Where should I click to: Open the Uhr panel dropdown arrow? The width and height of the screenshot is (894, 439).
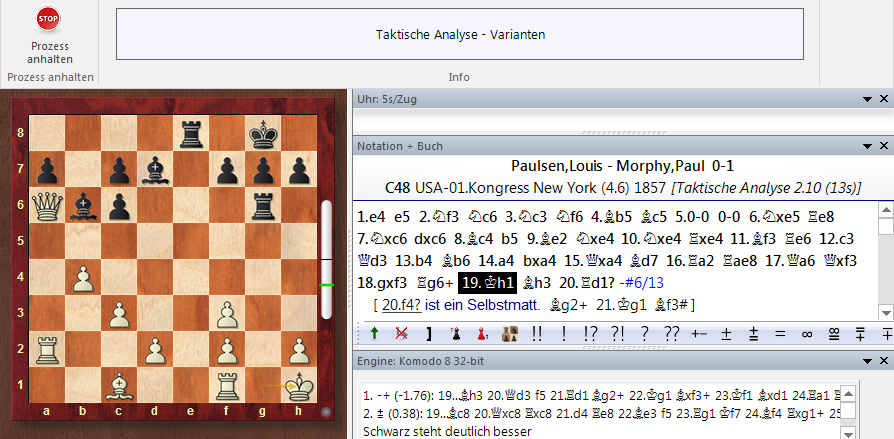coord(867,99)
